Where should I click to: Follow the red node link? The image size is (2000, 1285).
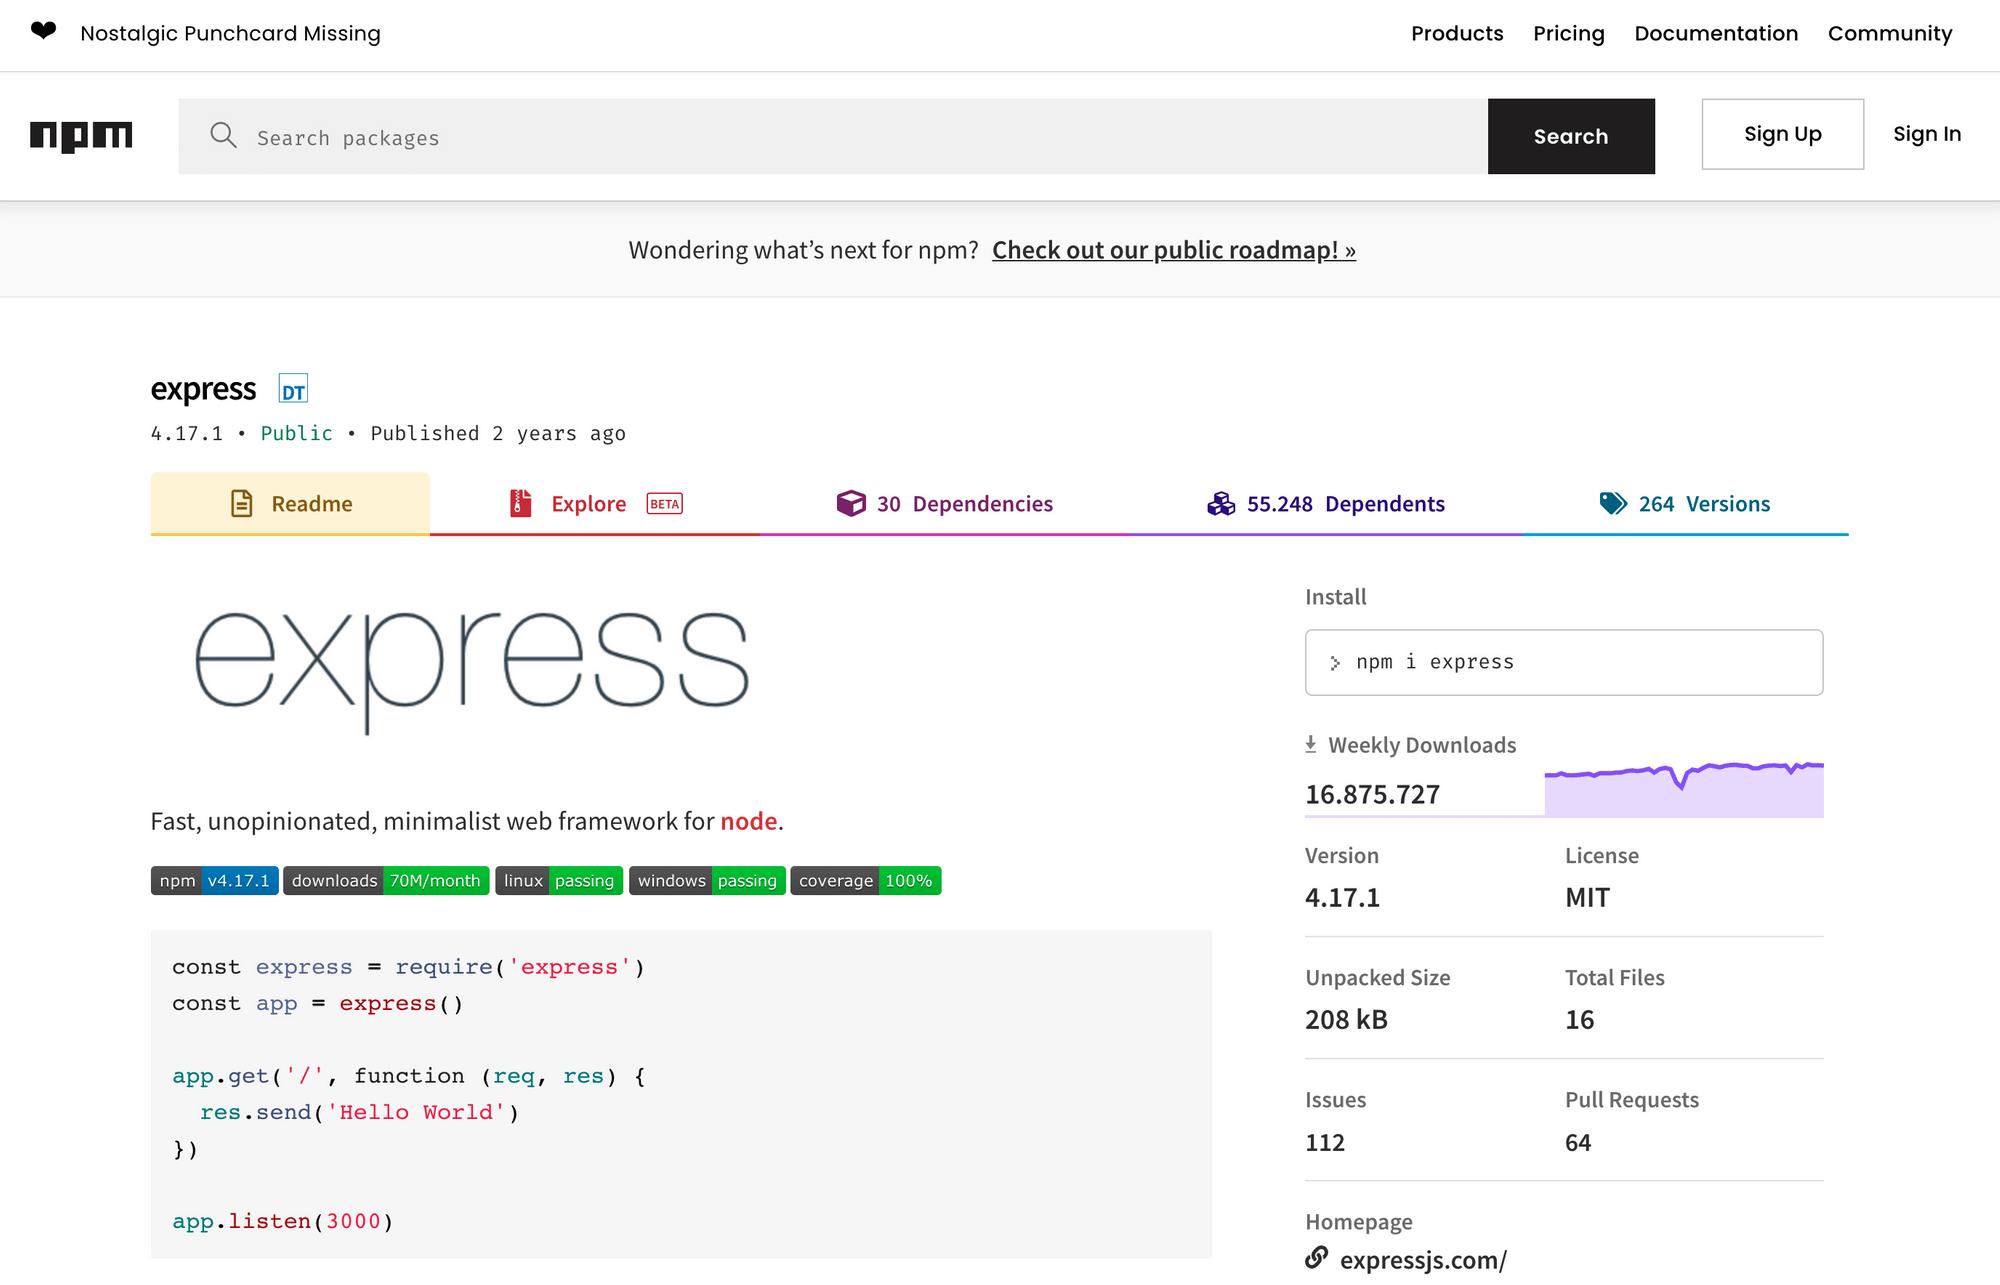(x=748, y=821)
